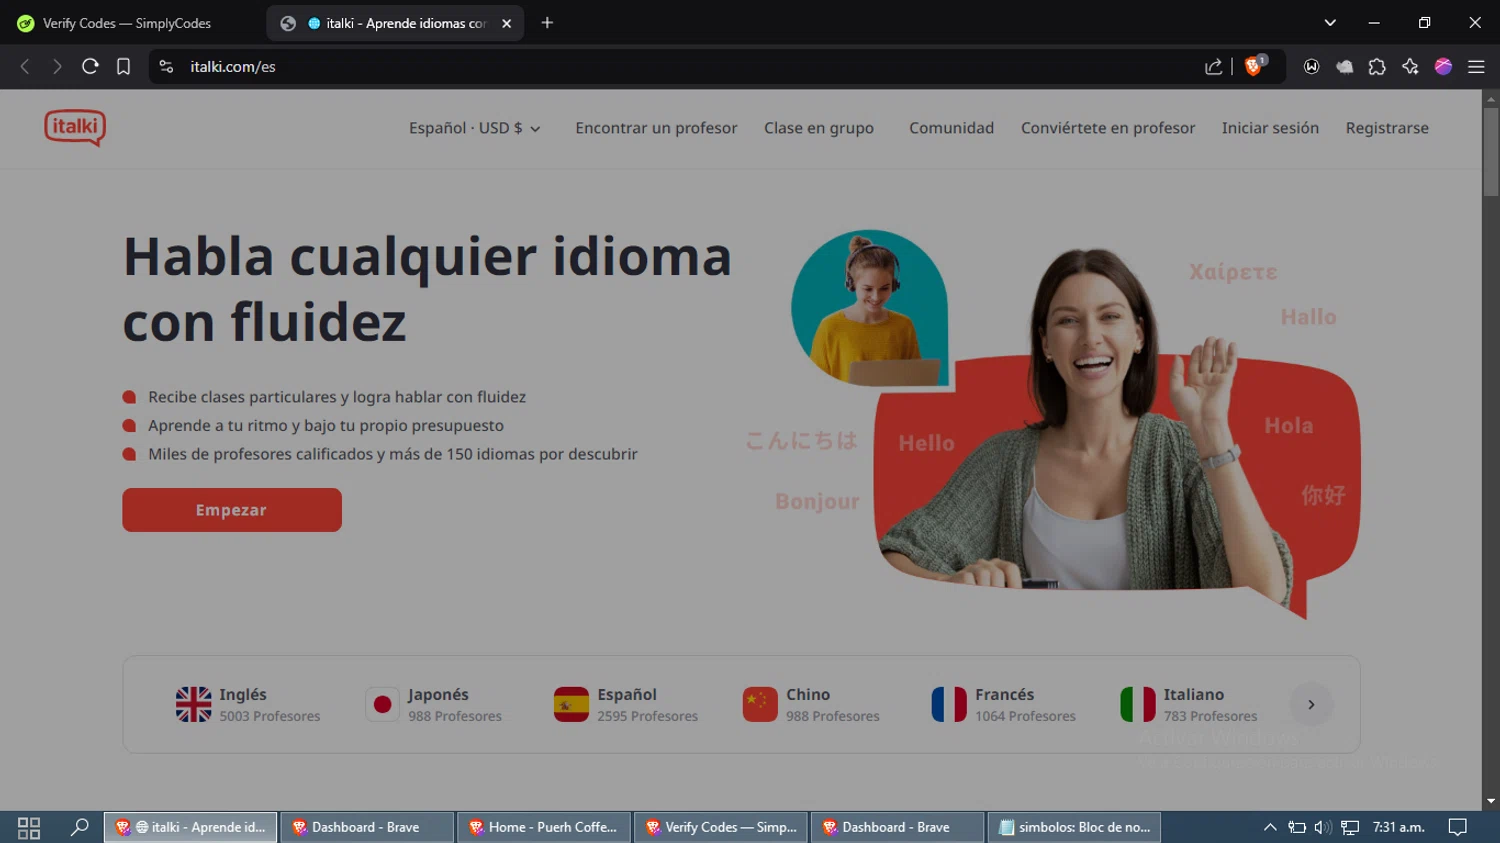Open Brave wallet icon

click(x=1311, y=67)
